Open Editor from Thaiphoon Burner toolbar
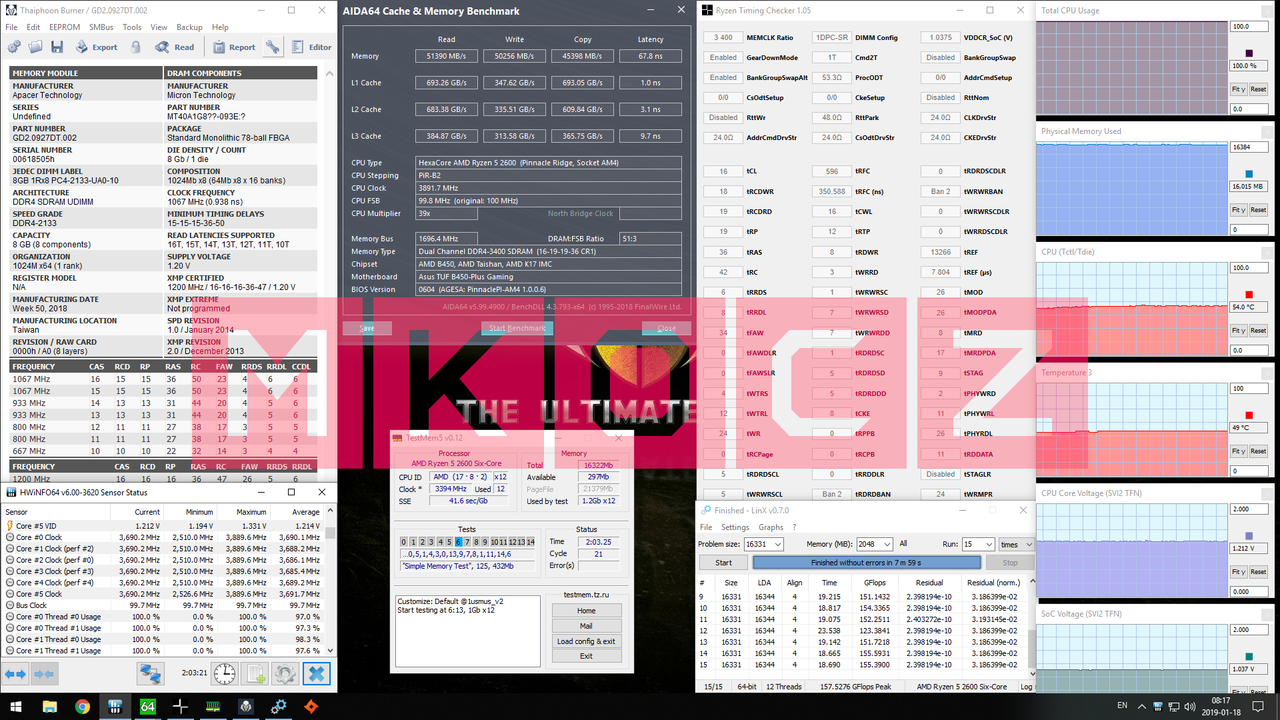The height and width of the screenshot is (720, 1280). click(312, 47)
